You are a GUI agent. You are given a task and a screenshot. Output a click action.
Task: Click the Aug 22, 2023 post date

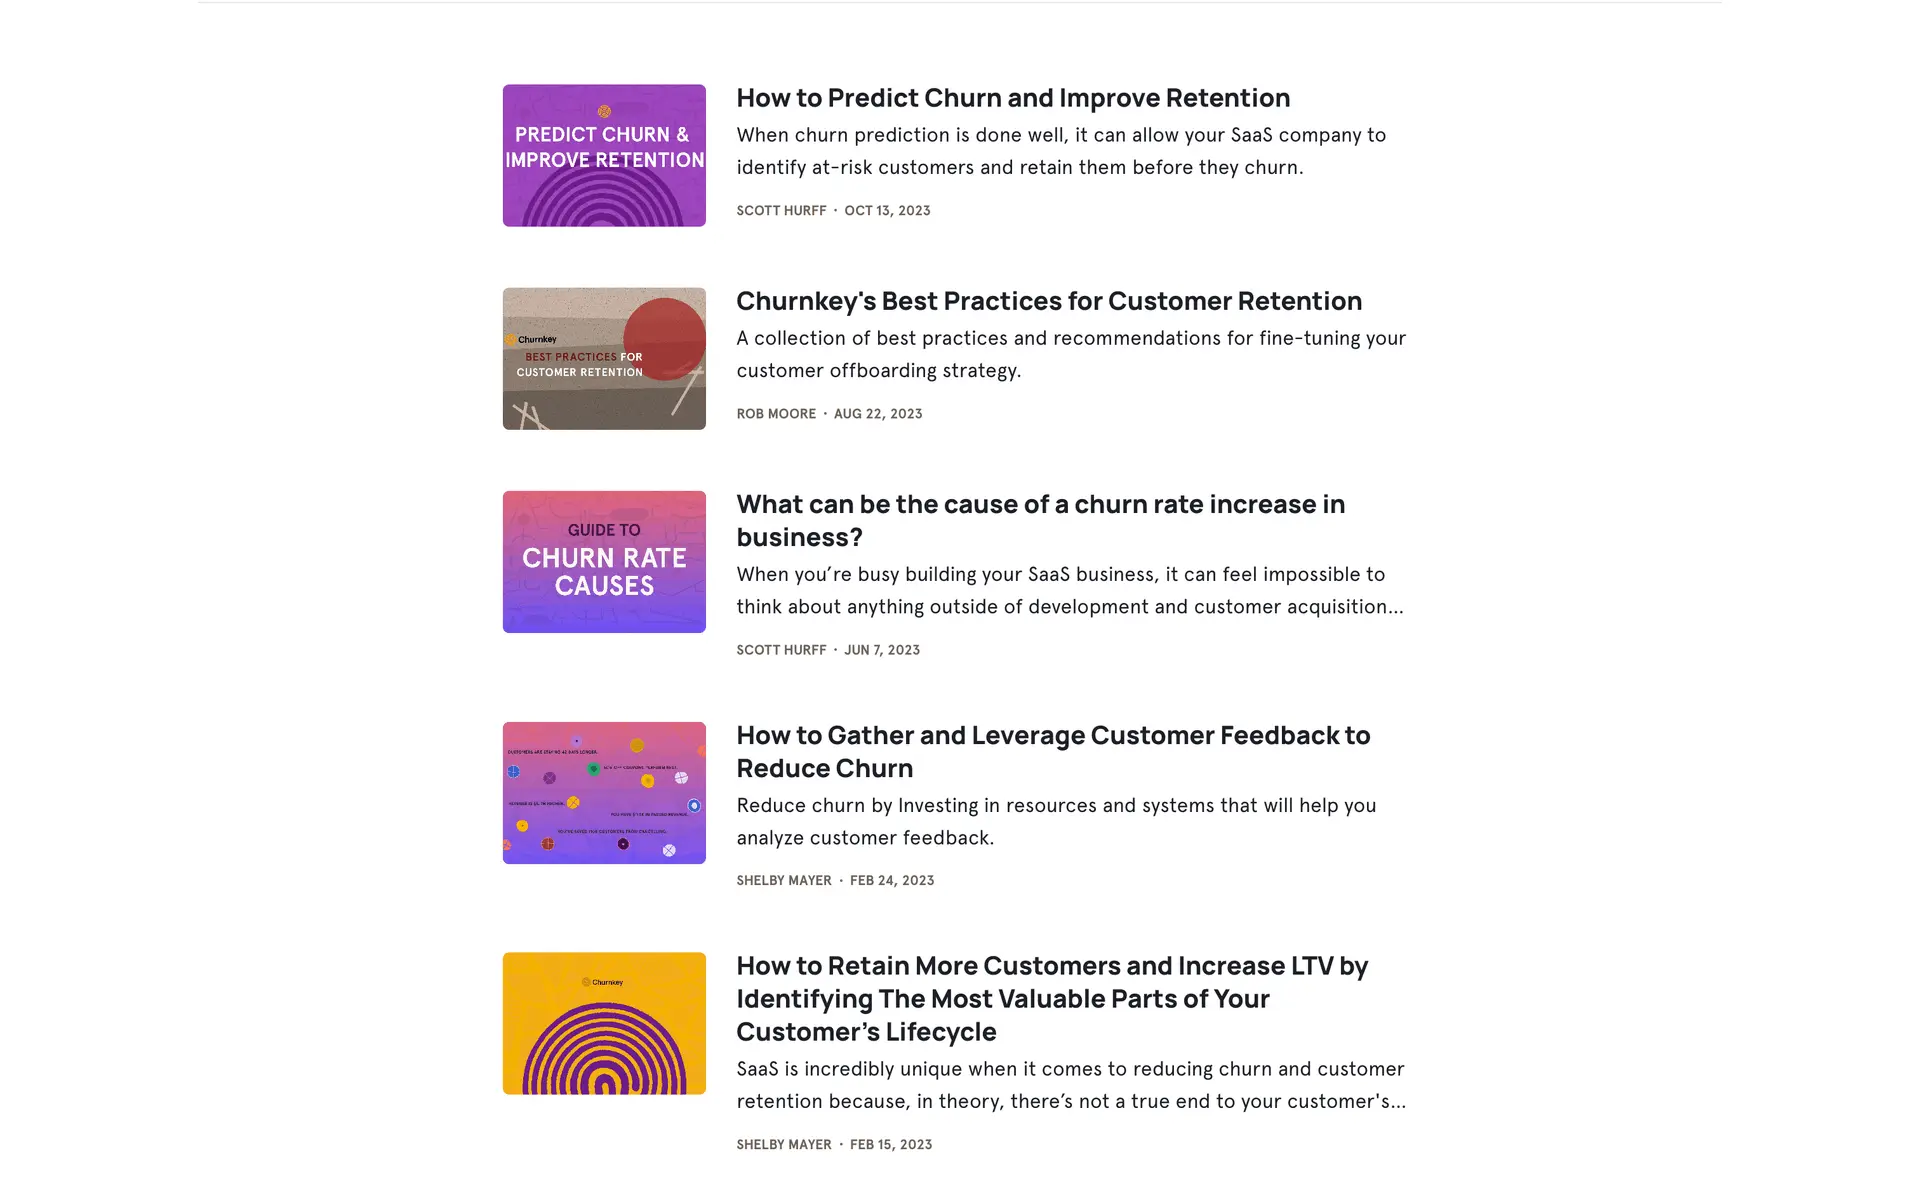click(x=878, y=413)
